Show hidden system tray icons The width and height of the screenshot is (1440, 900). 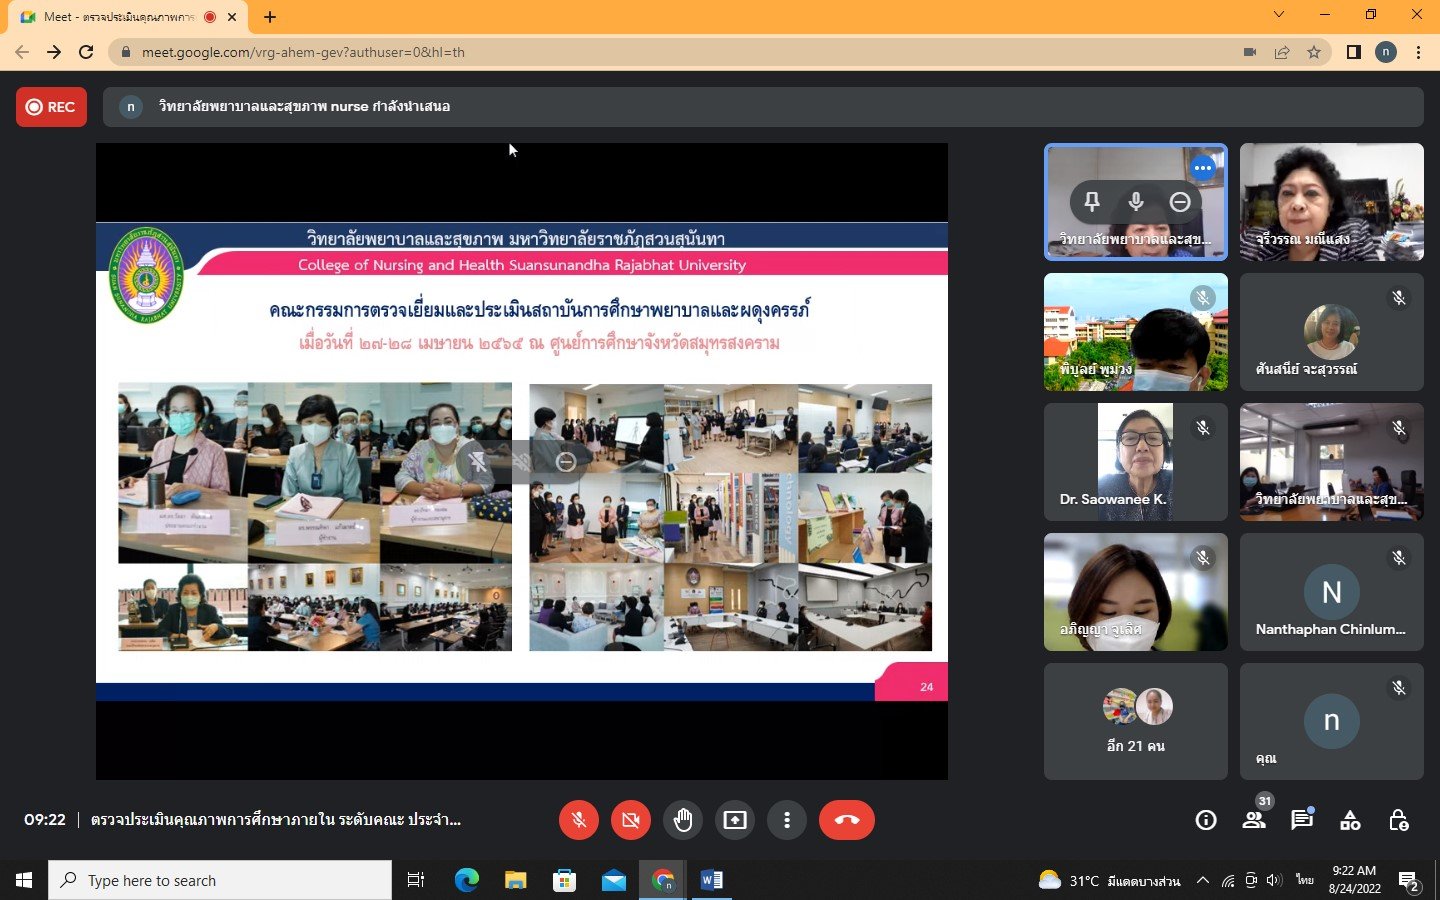1203,881
